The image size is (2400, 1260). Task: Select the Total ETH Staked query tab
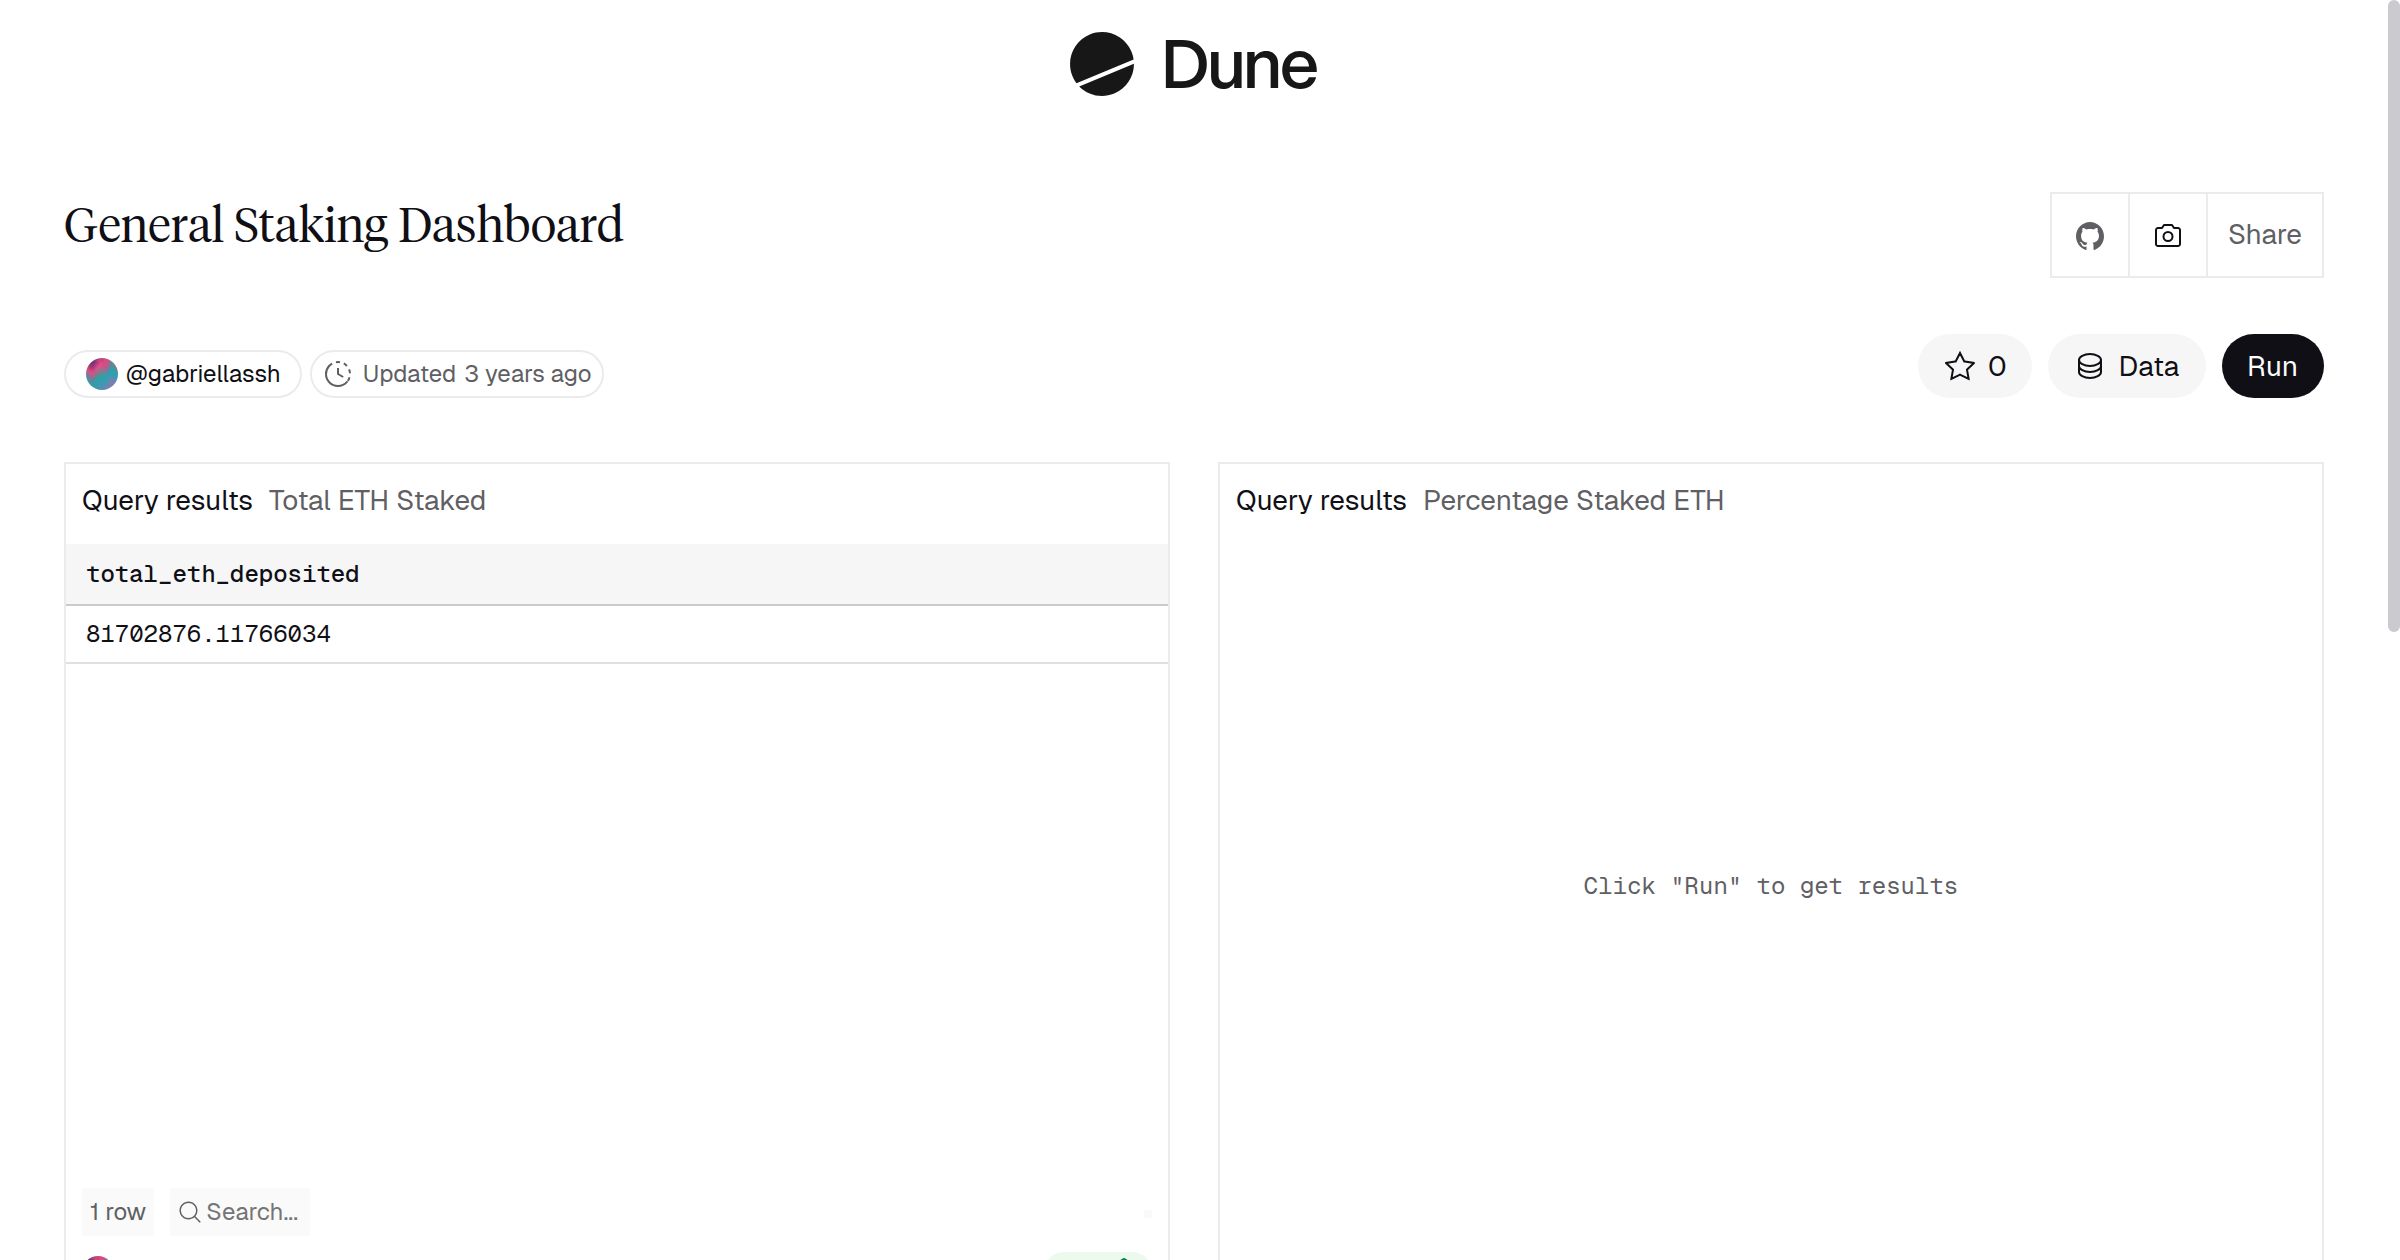tap(376, 500)
